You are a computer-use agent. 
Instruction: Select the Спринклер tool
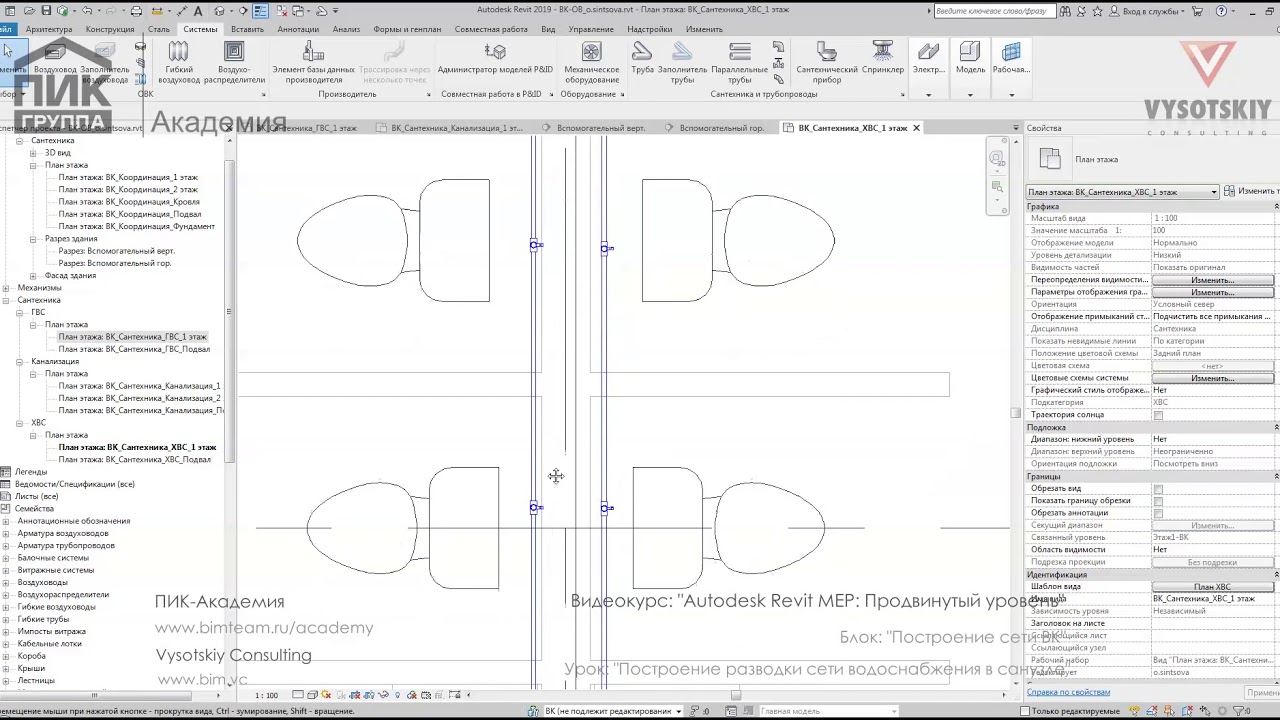point(882,58)
